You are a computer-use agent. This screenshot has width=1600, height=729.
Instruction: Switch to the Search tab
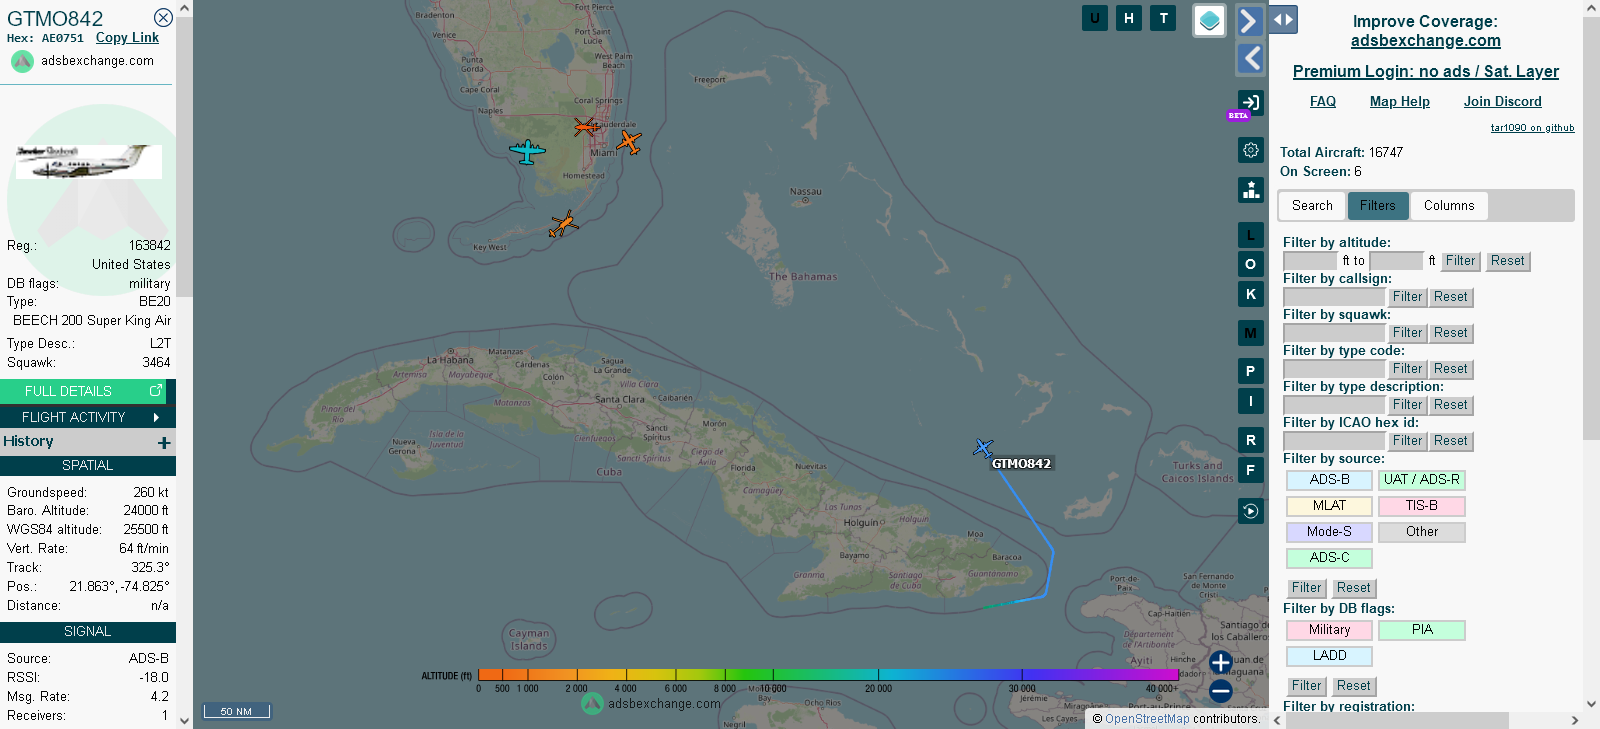tap(1312, 206)
